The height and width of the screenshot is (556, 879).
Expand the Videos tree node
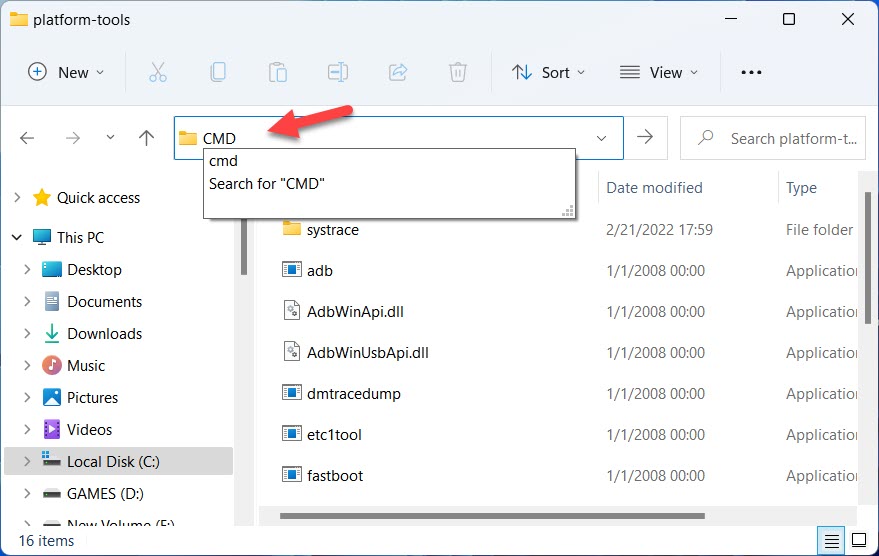[27, 429]
